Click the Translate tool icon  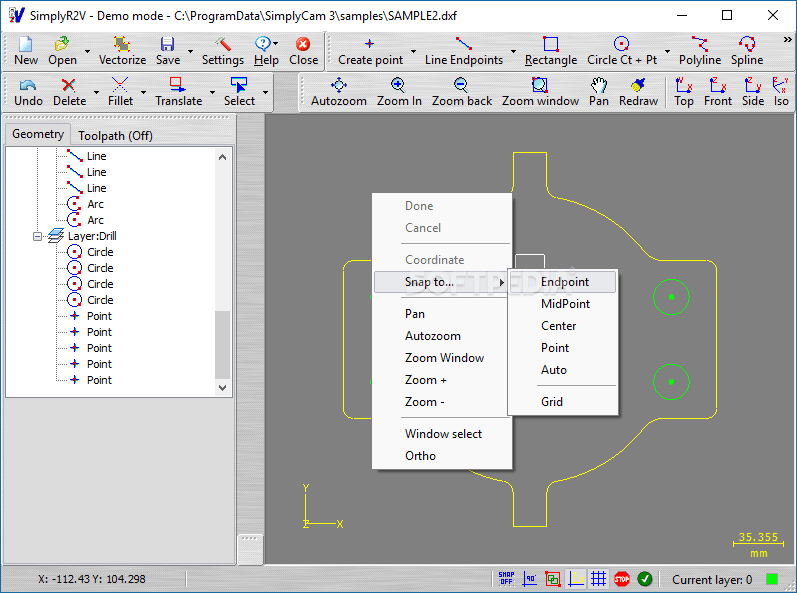tap(178, 91)
